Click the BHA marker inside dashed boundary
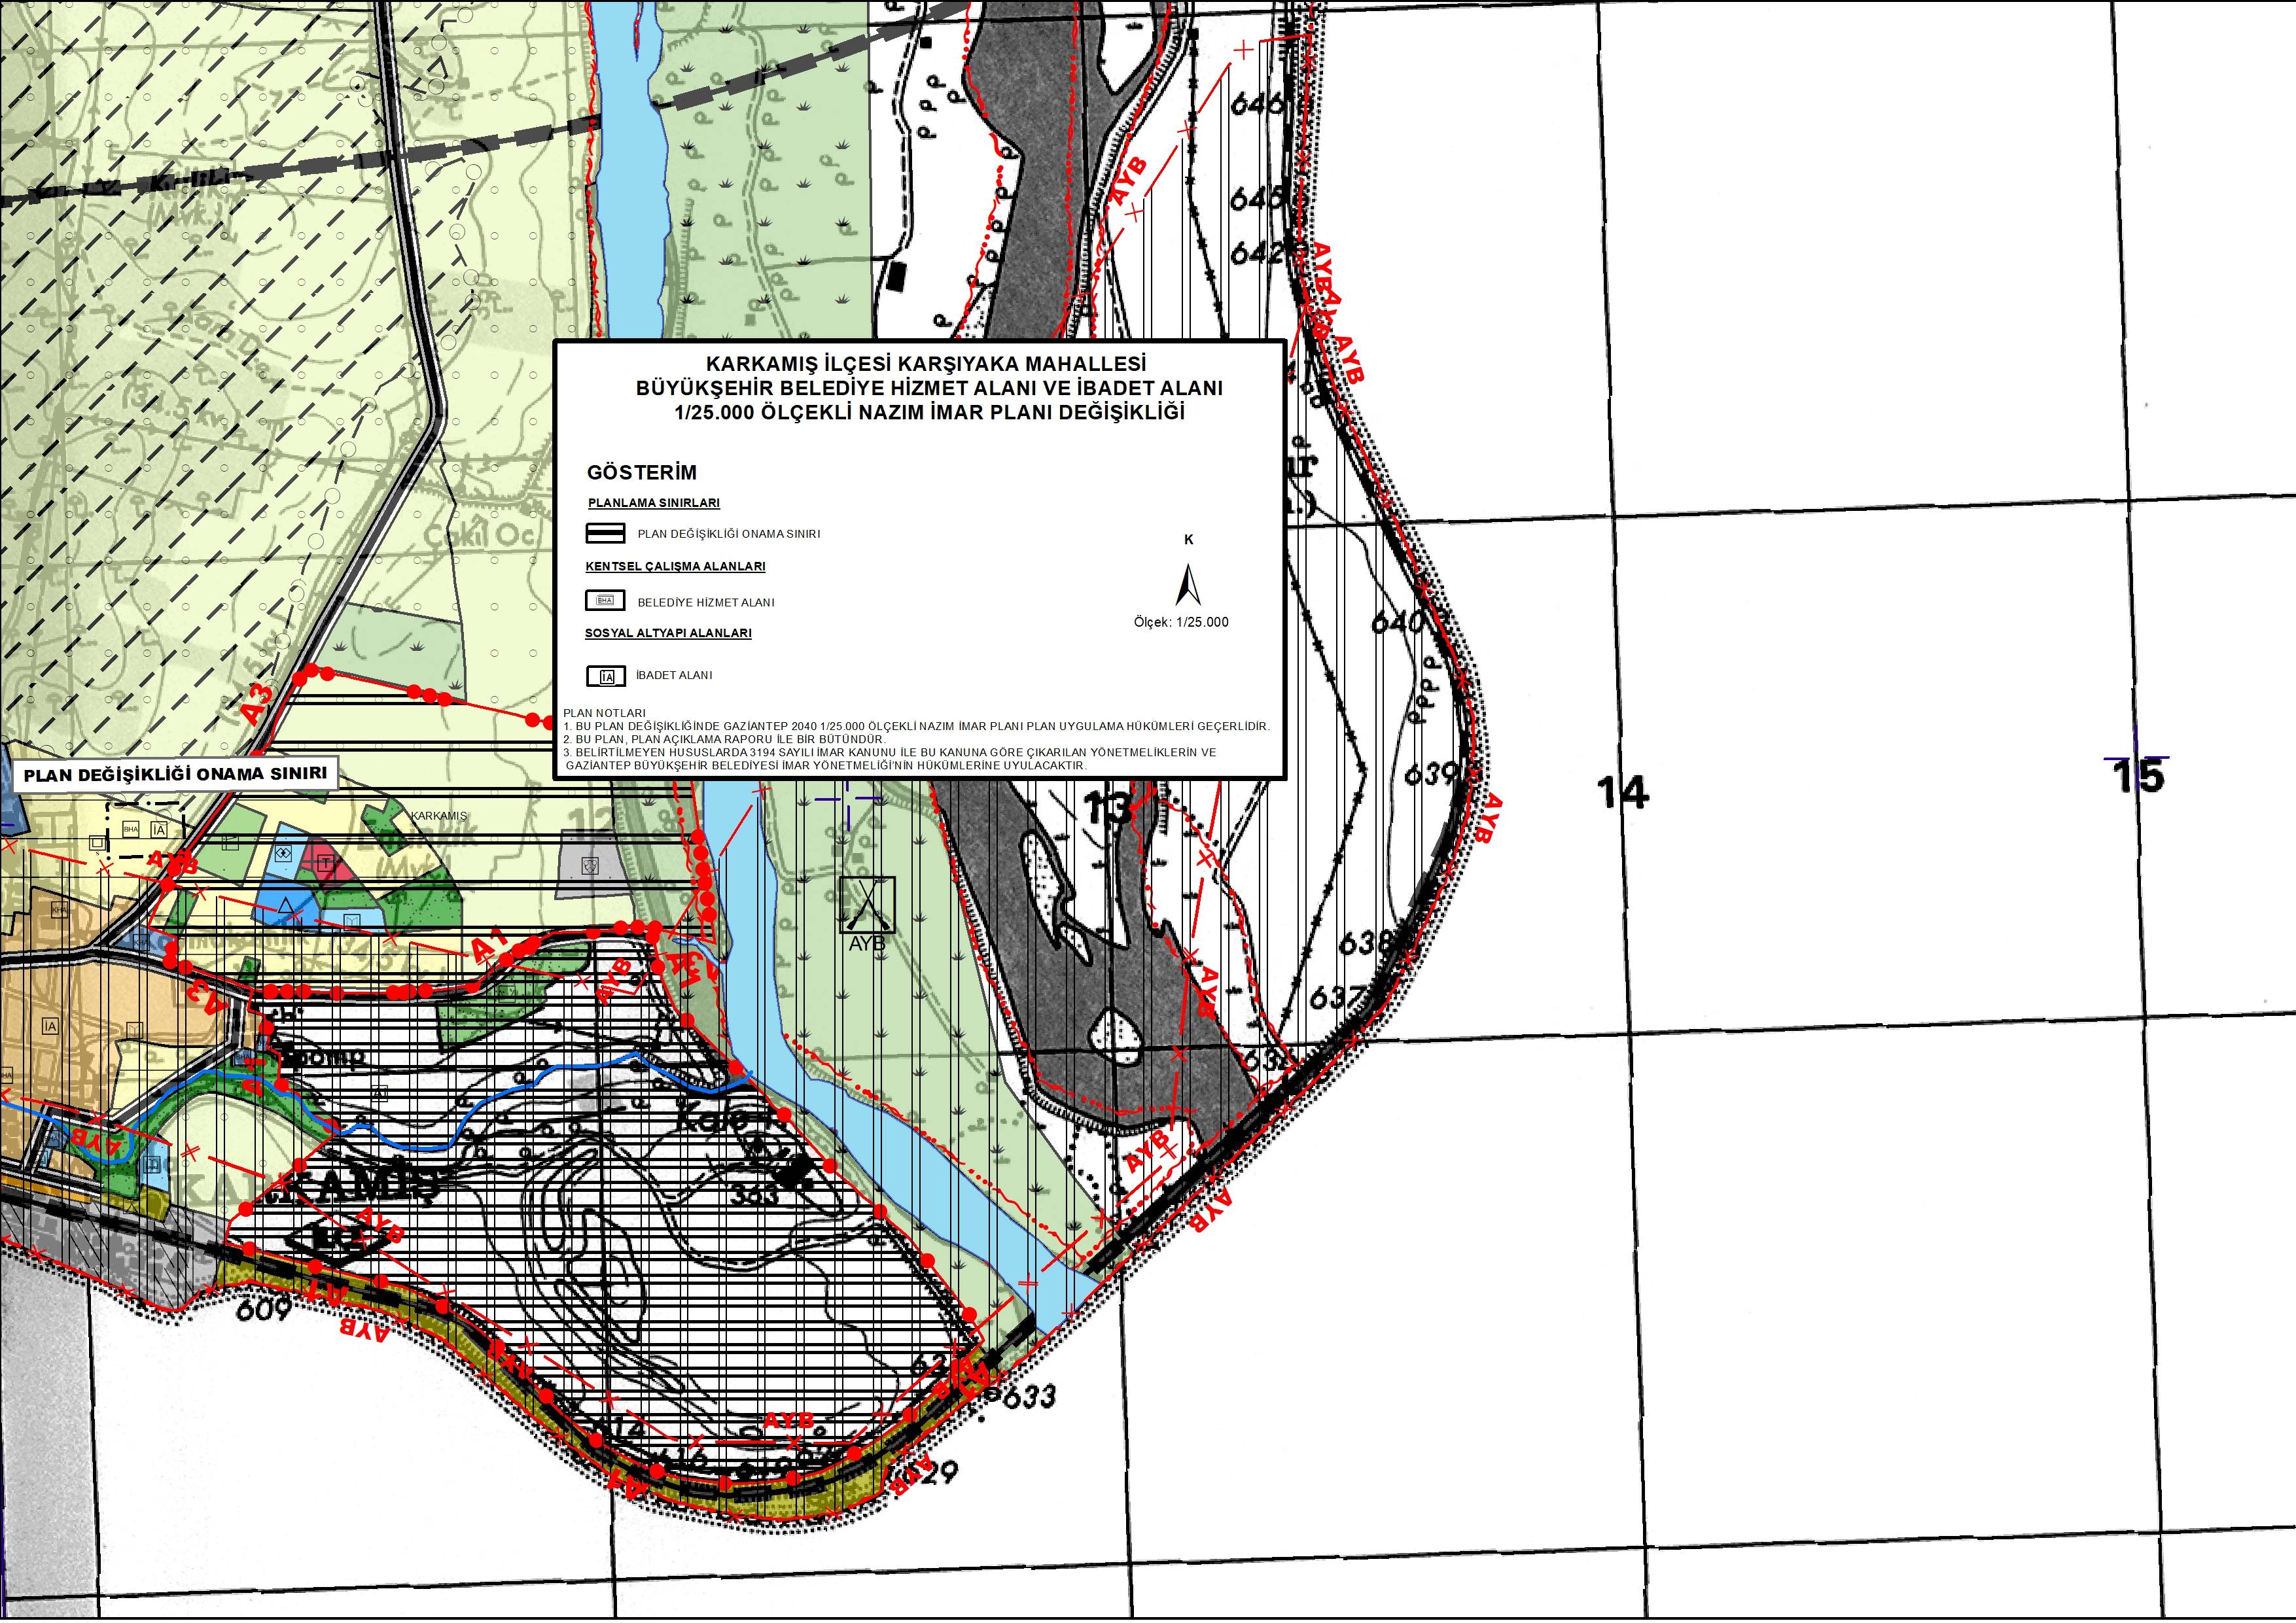The image size is (2296, 1623). point(131,829)
